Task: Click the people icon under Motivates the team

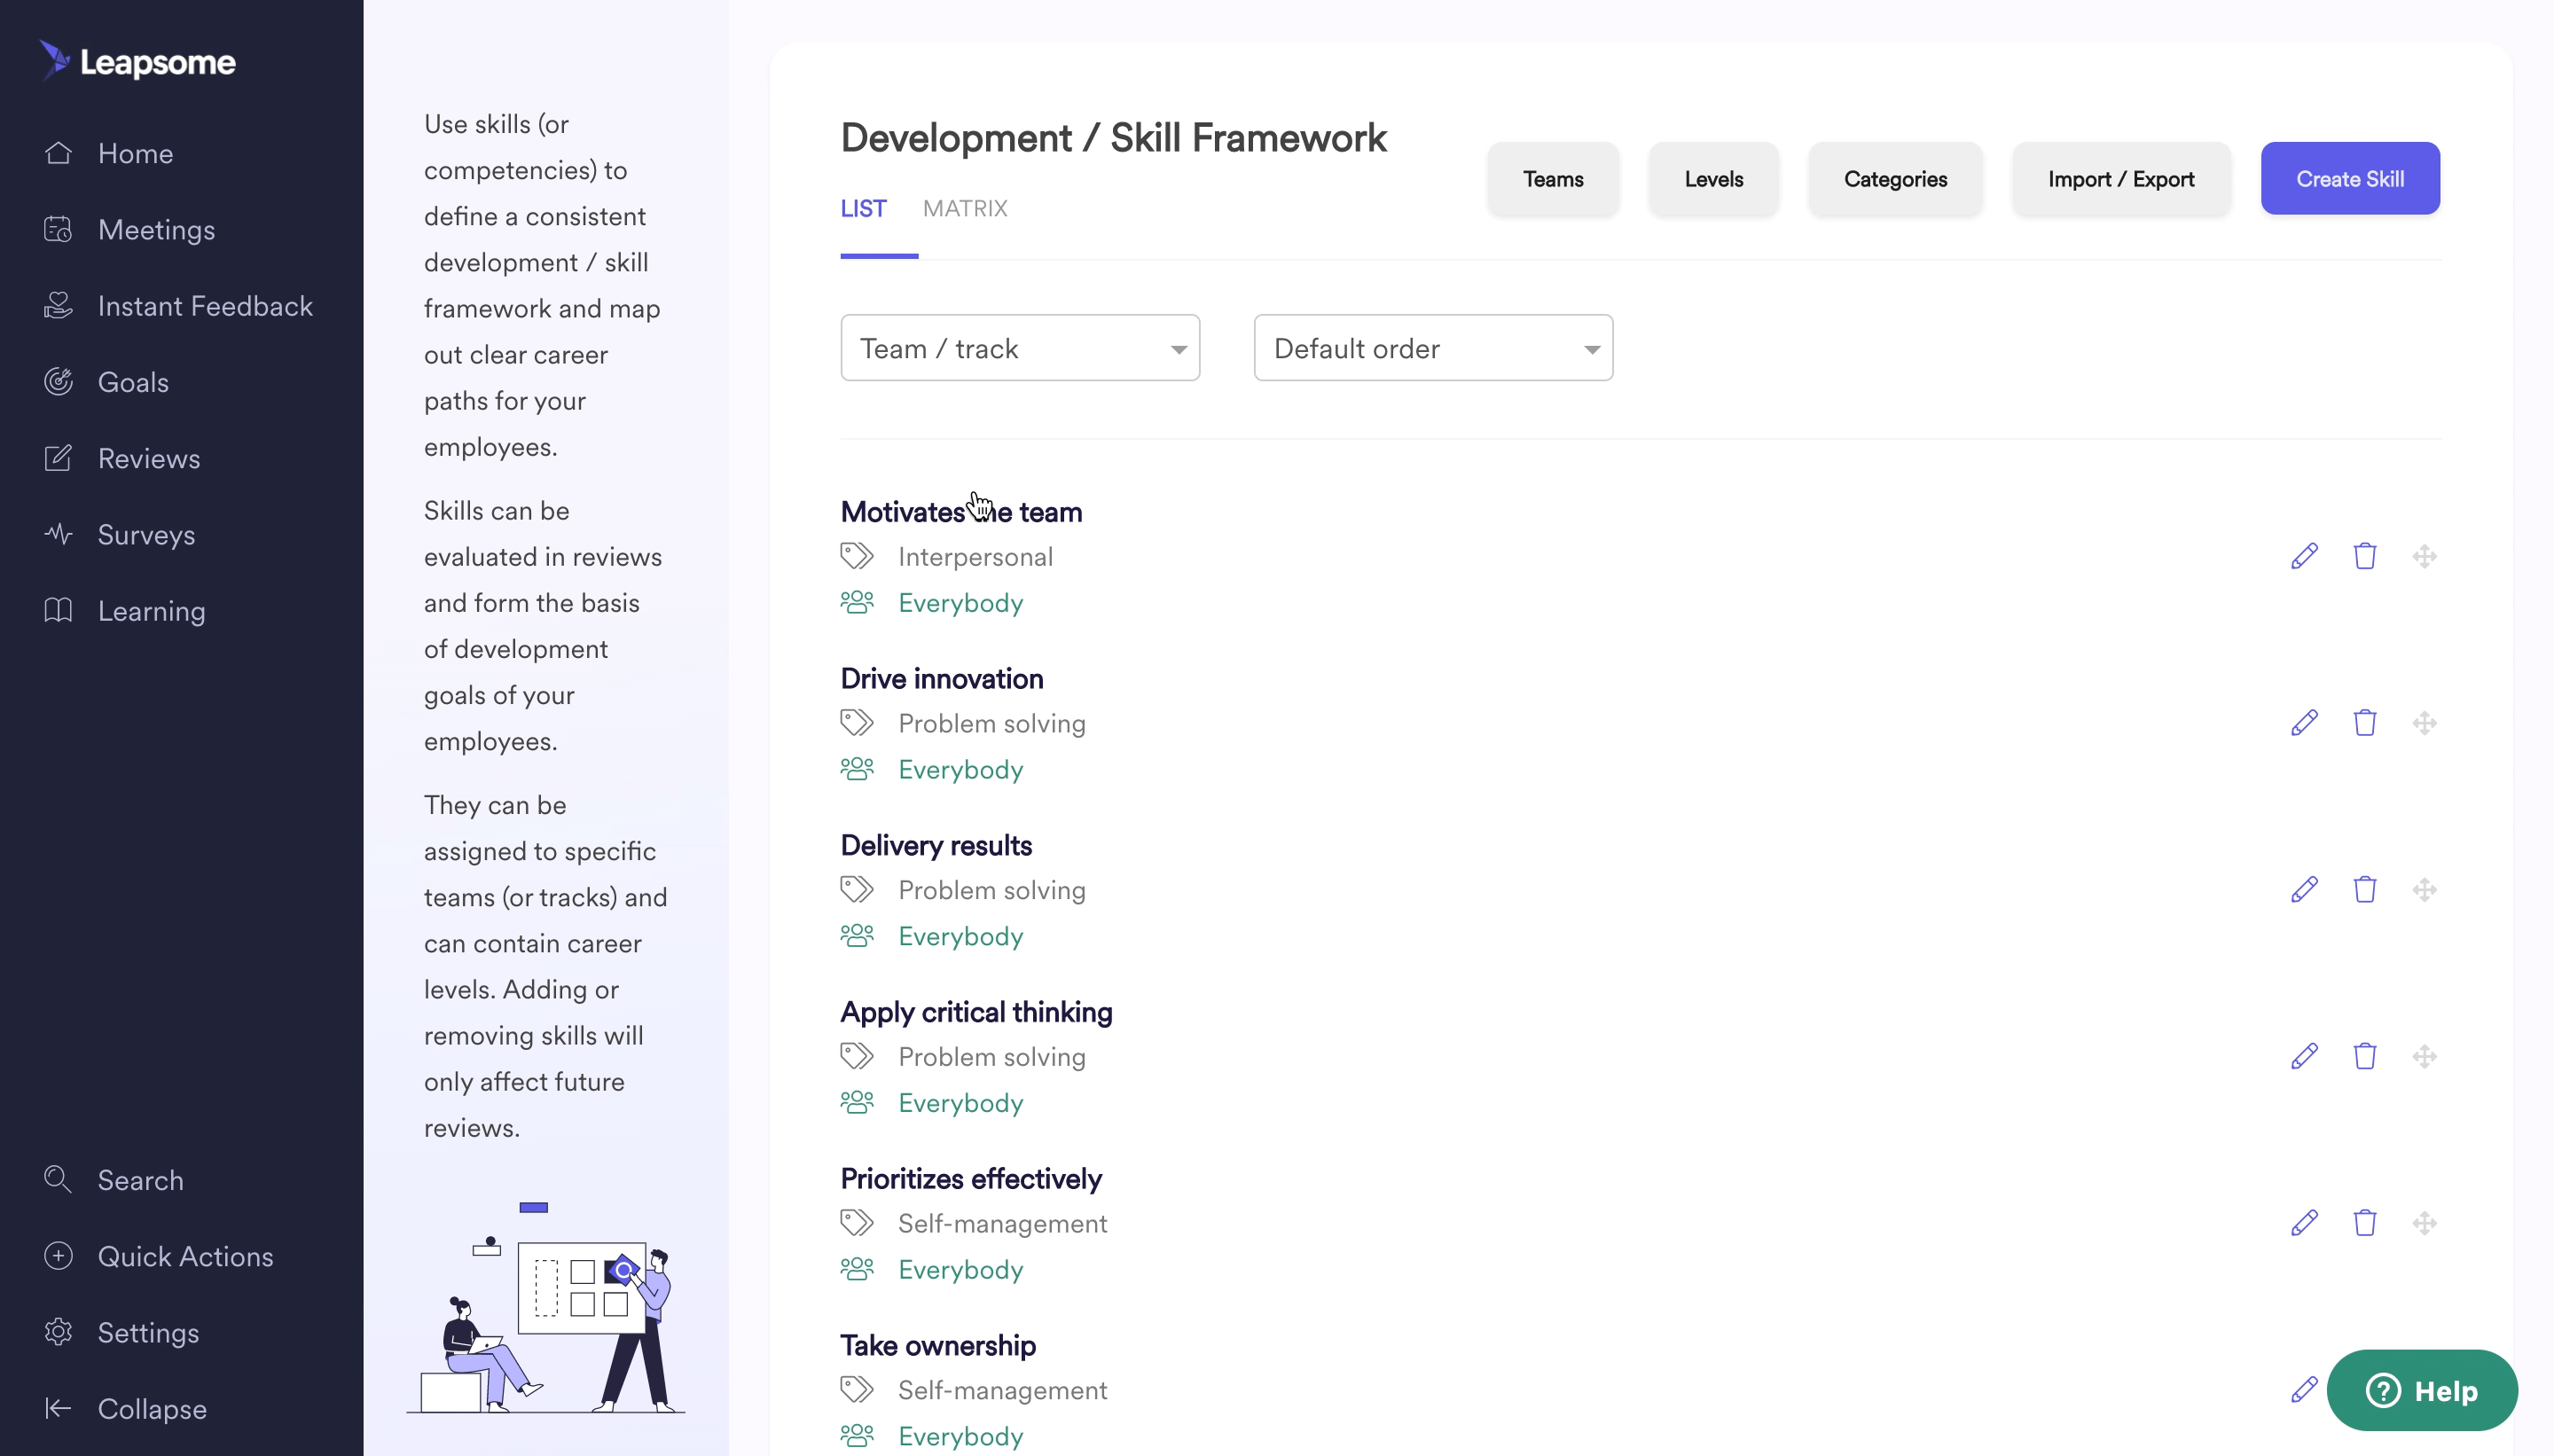Action: [856, 602]
